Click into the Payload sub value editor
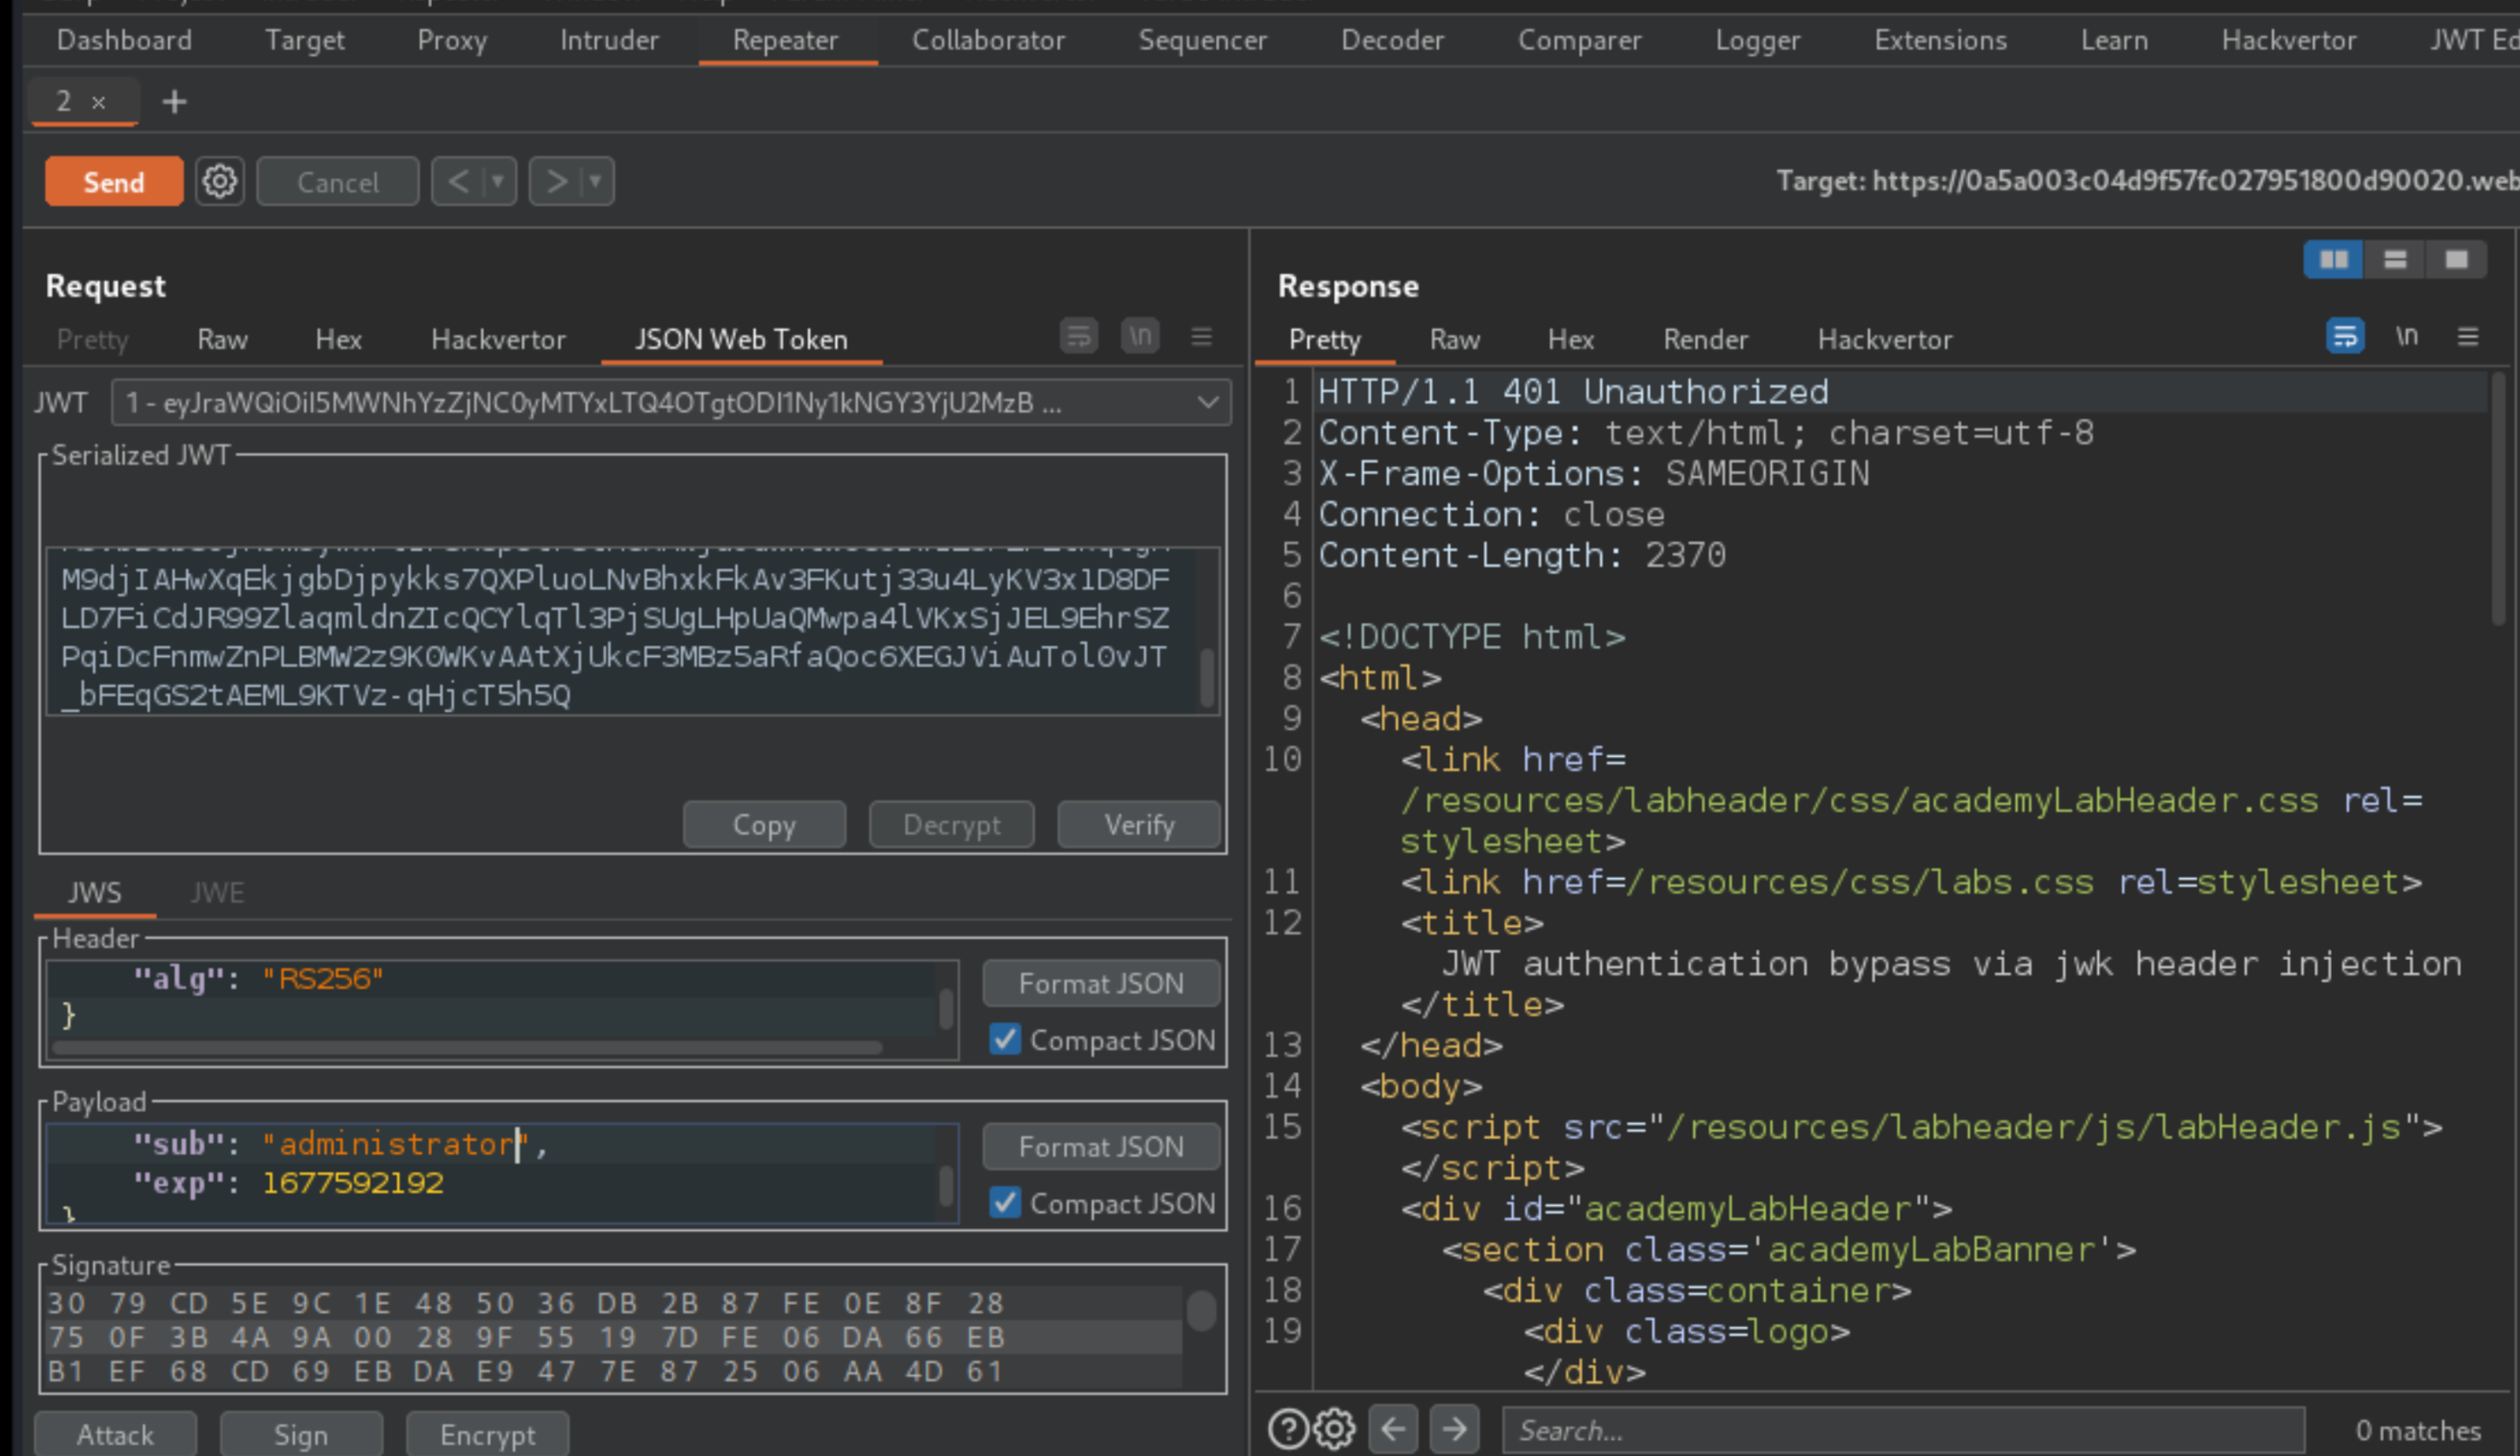 click(x=396, y=1144)
